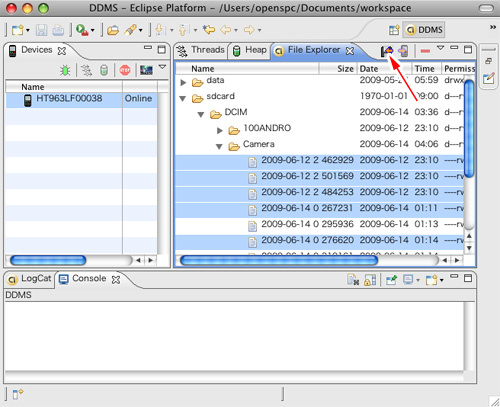Click the Forward navigation arrow
The image size is (500, 407).
pos(249,30)
